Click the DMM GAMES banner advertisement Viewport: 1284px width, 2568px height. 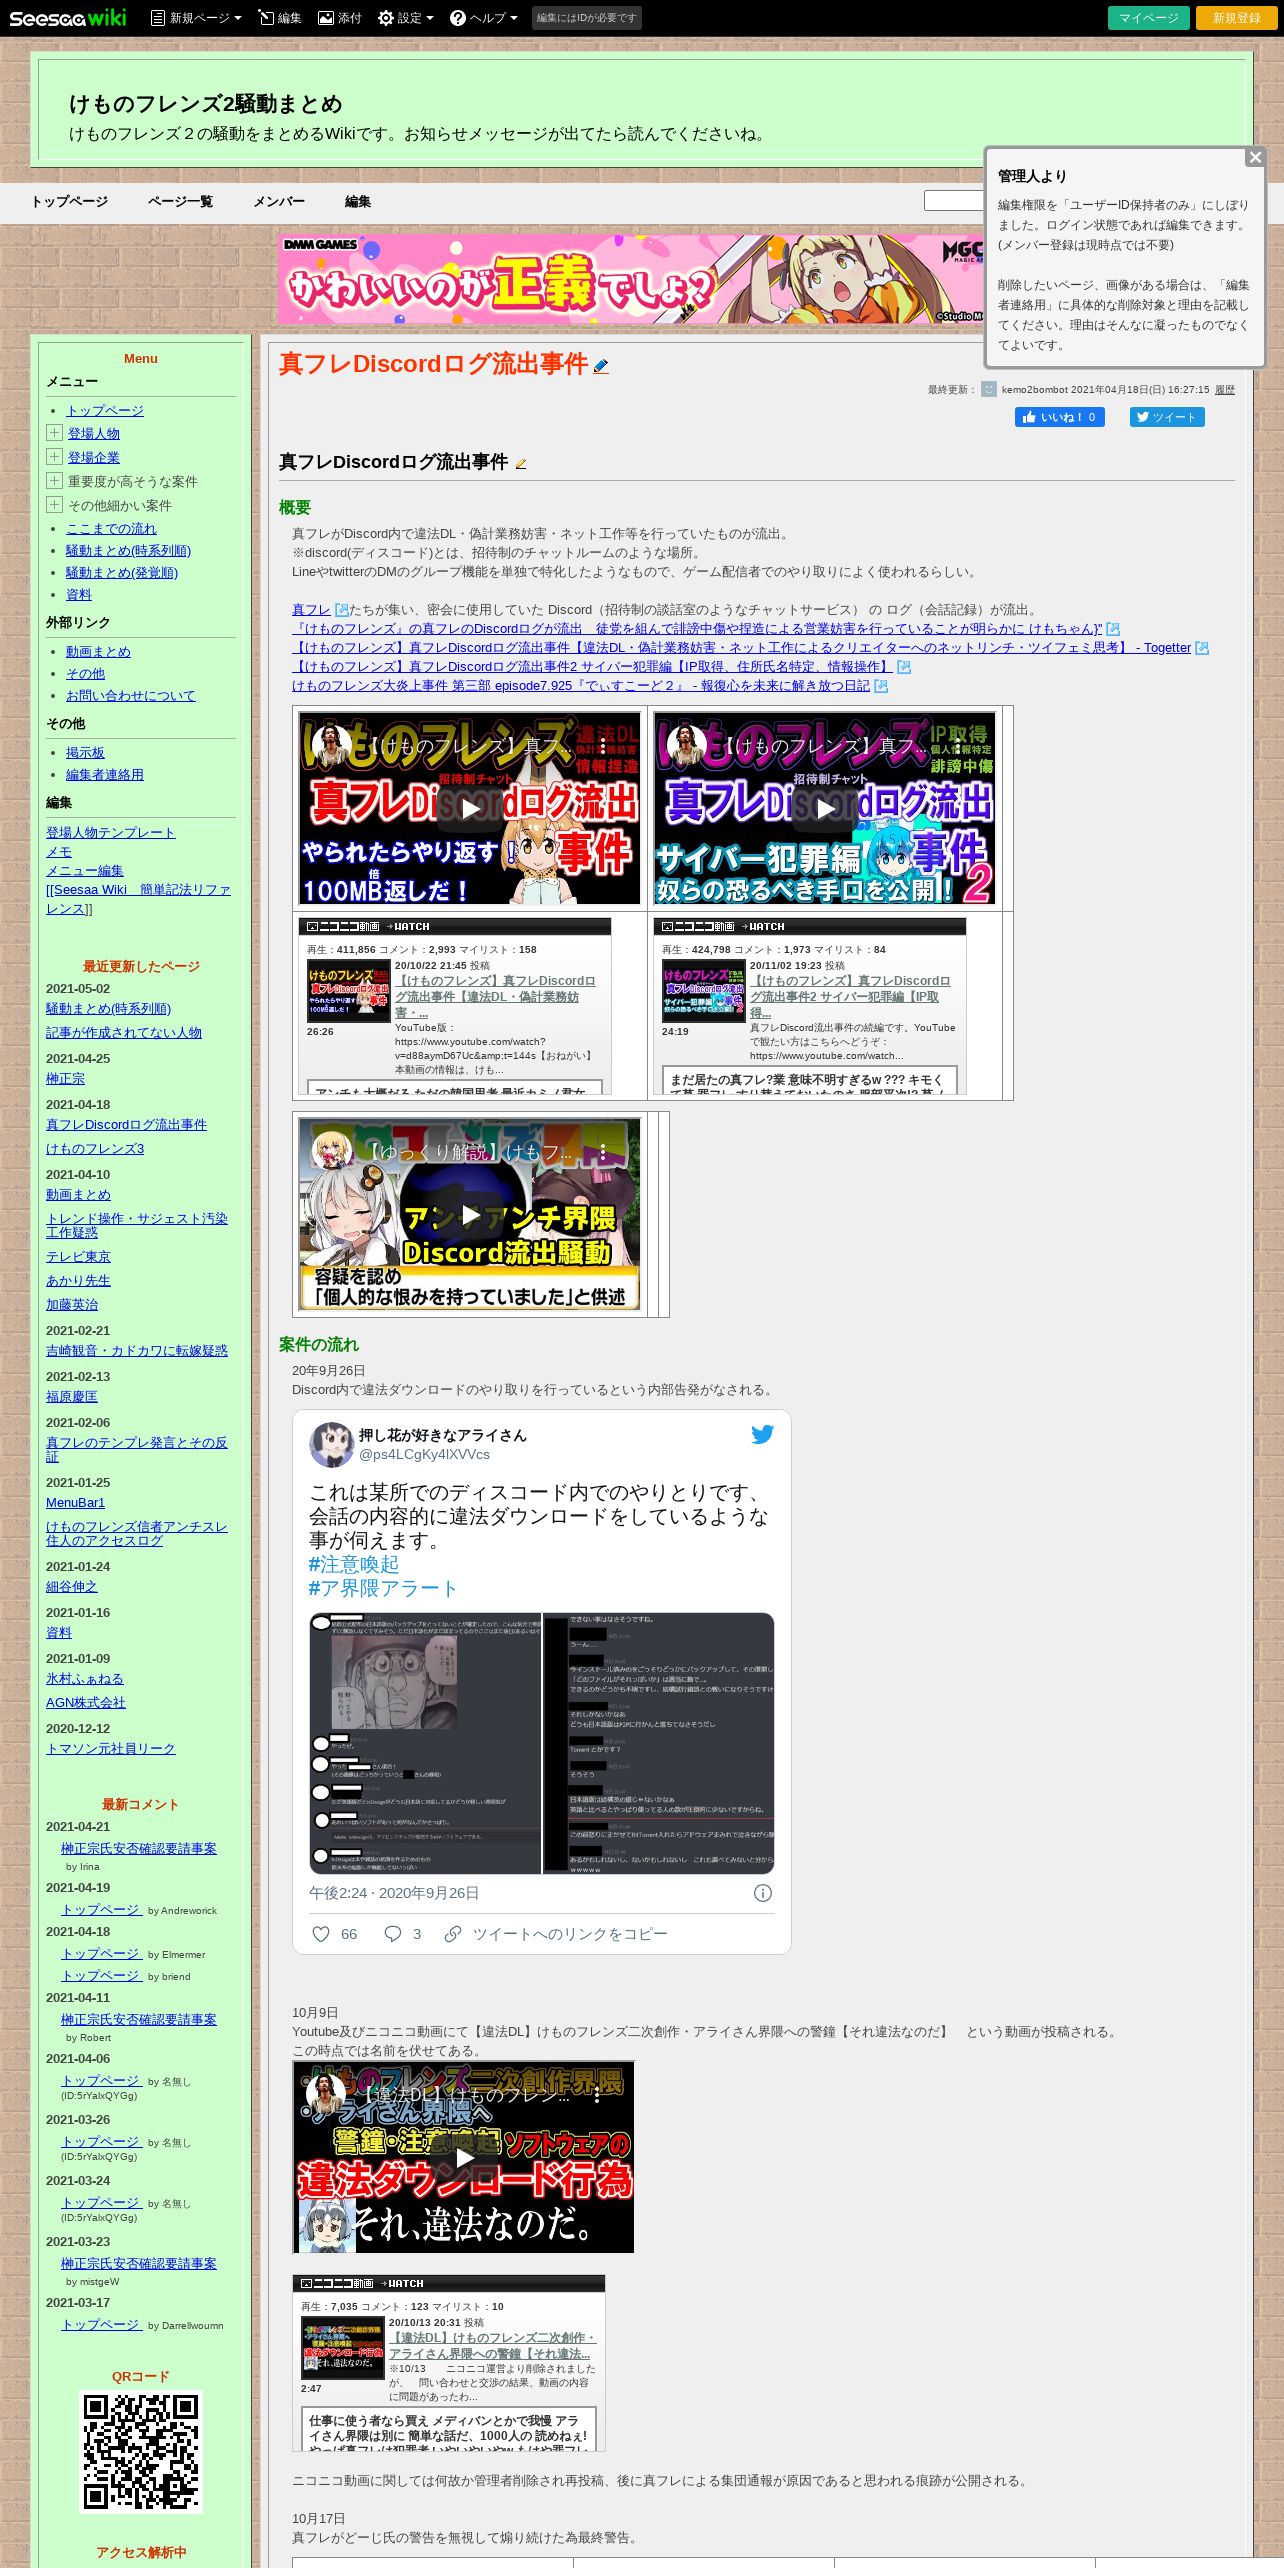(631, 279)
